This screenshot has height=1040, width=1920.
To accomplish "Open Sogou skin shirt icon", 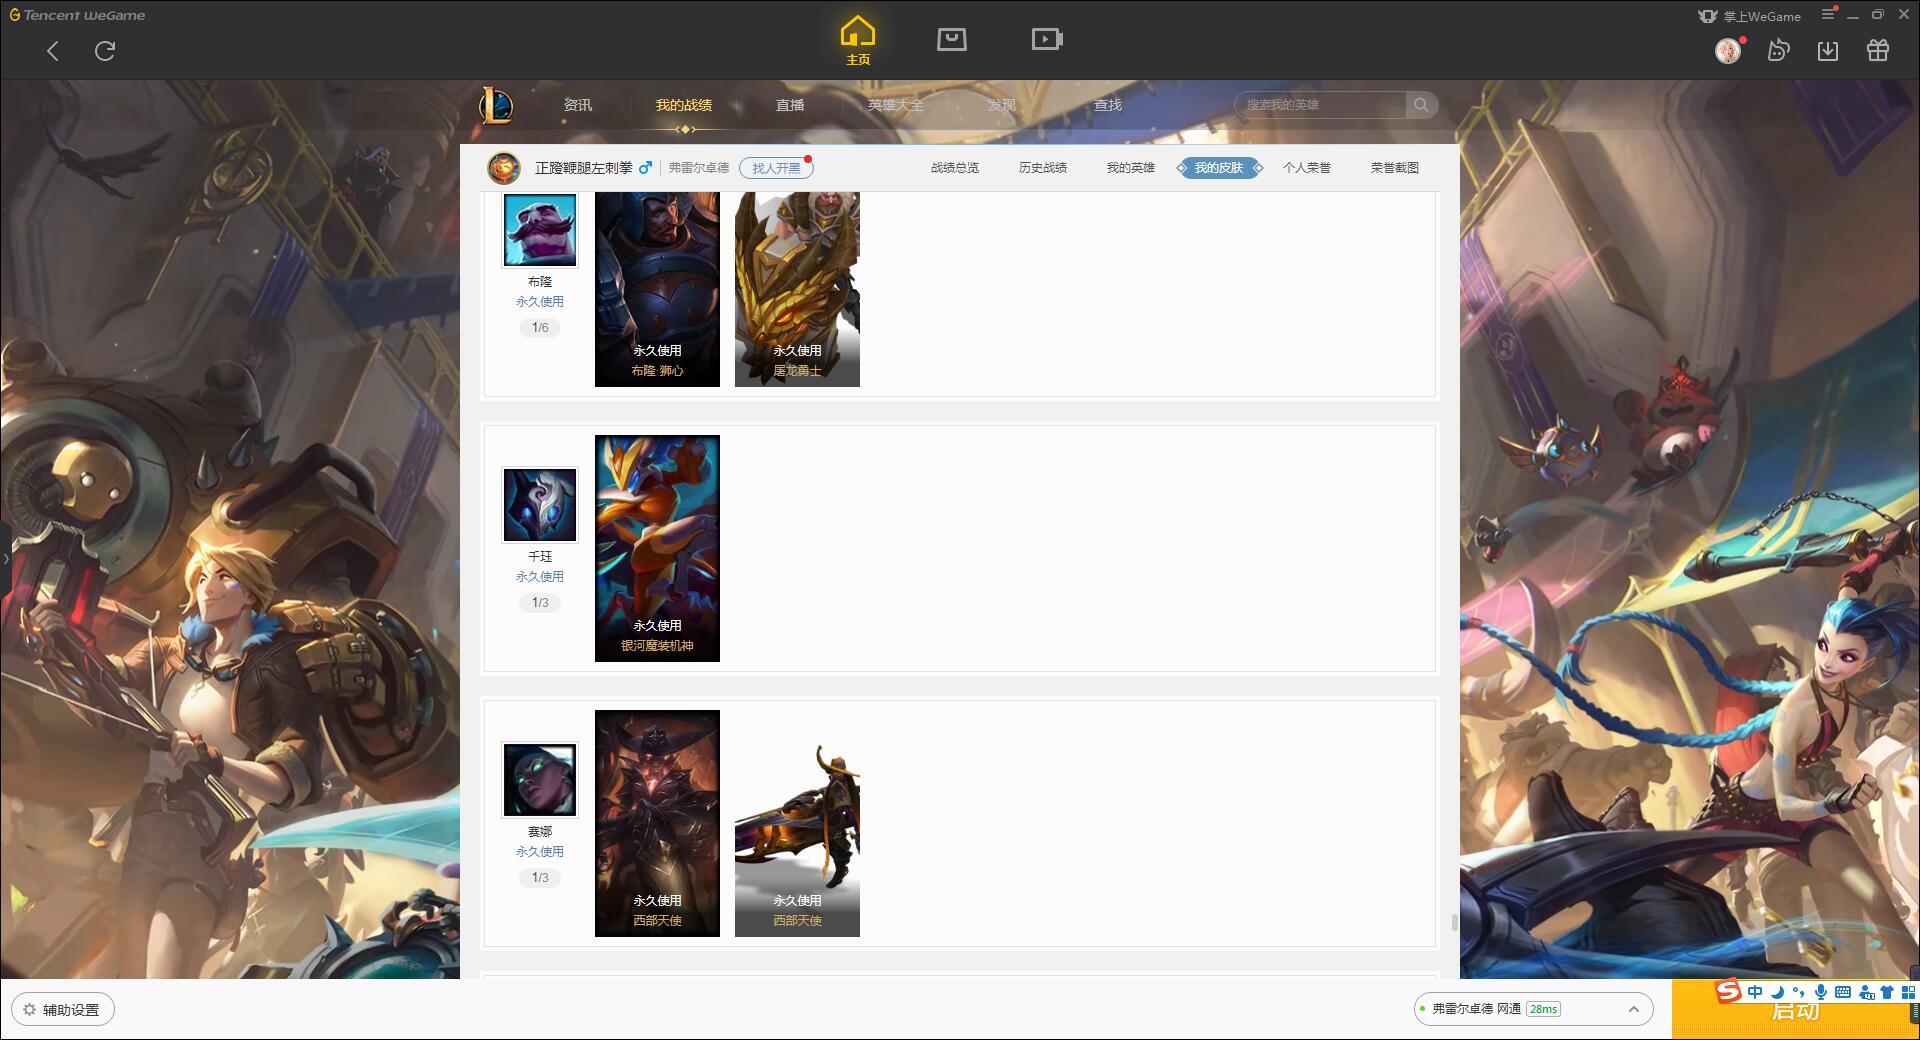I will click(1887, 992).
